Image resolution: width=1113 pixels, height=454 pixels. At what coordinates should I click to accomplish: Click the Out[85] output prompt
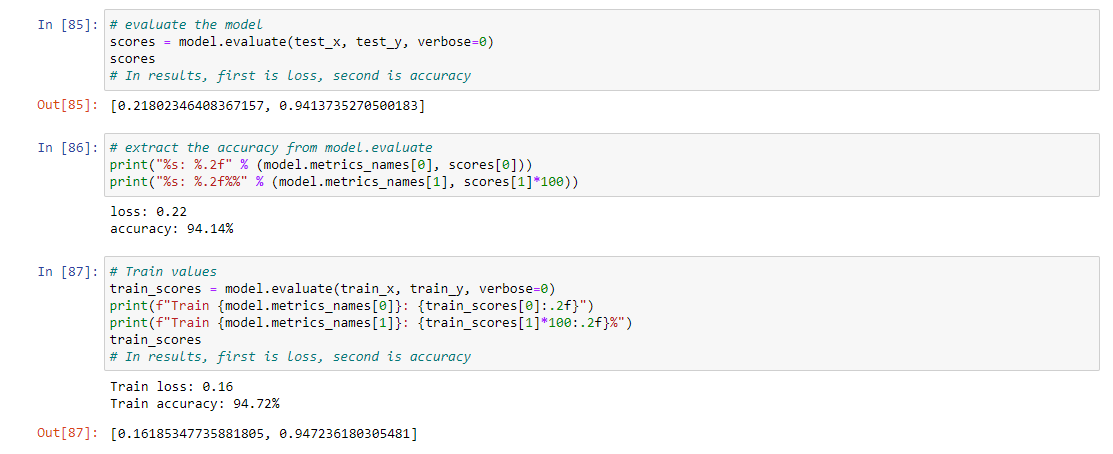tap(67, 106)
